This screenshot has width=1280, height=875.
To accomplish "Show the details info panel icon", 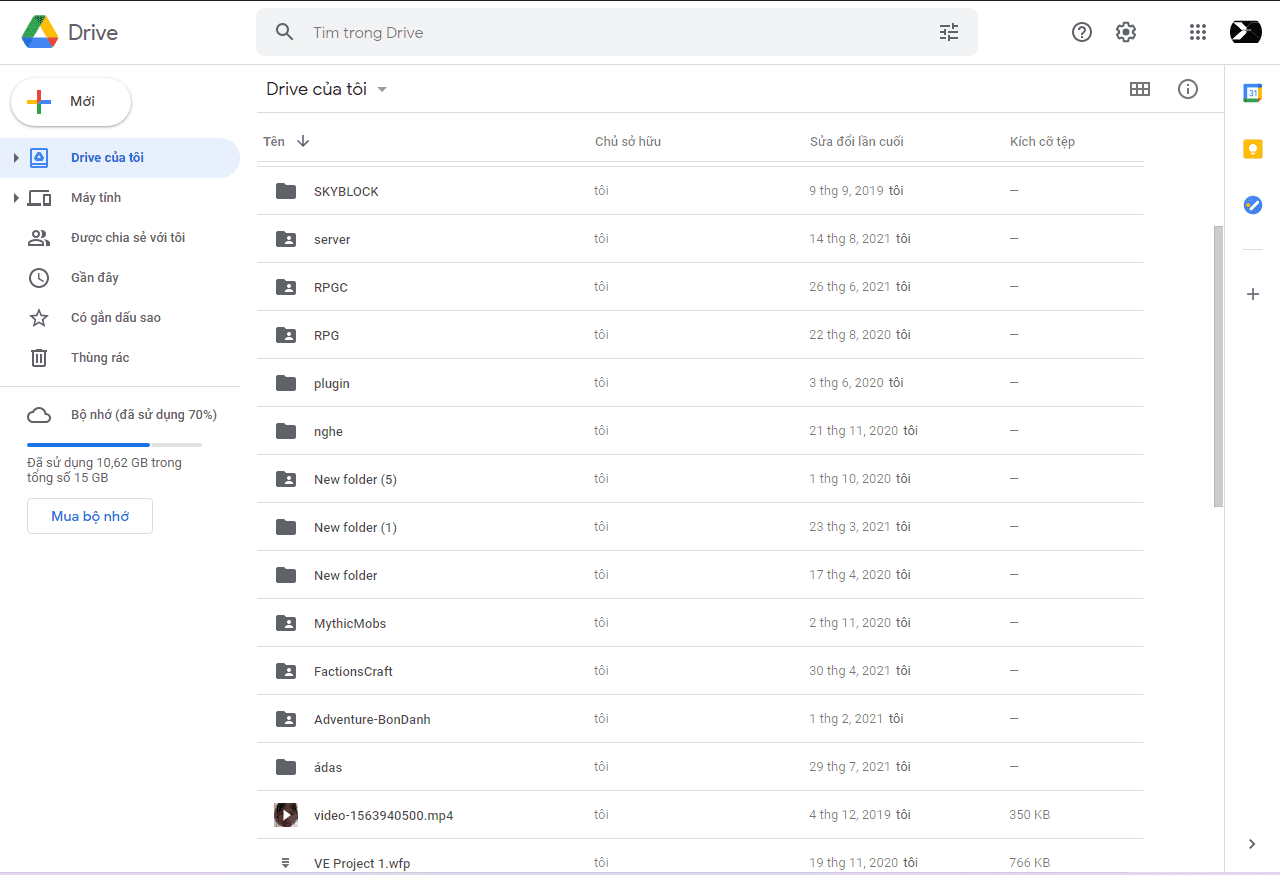I will (x=1187, y=89).
